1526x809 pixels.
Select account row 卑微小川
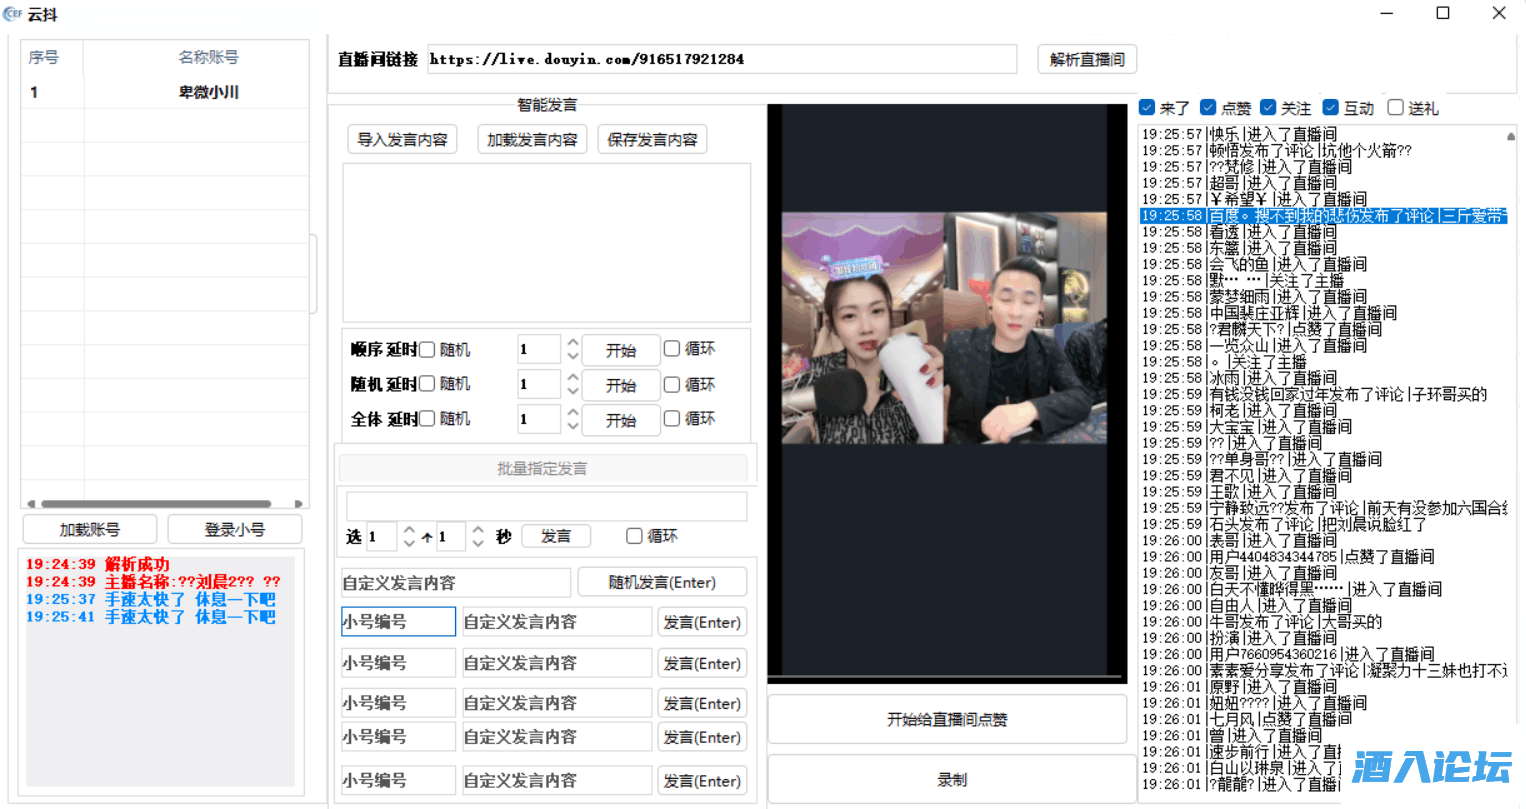pyautogui.click(x=208, y=92)
